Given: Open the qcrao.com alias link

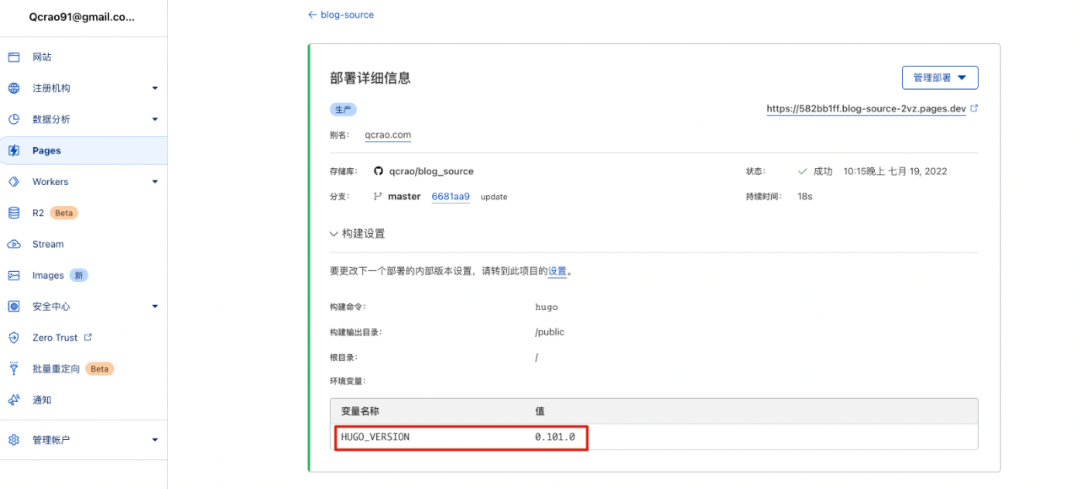Looking at the screenshot, I should (x=388, y=135).
